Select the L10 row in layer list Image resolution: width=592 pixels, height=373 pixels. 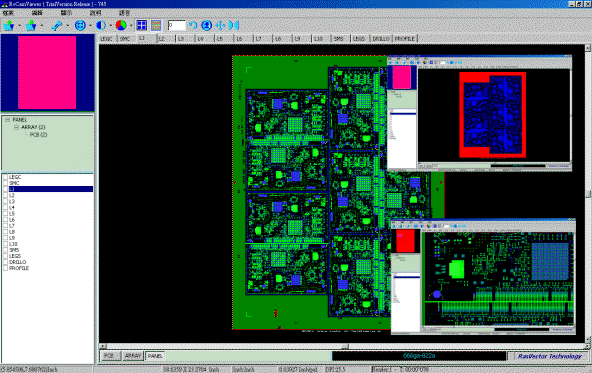point(48,244)
